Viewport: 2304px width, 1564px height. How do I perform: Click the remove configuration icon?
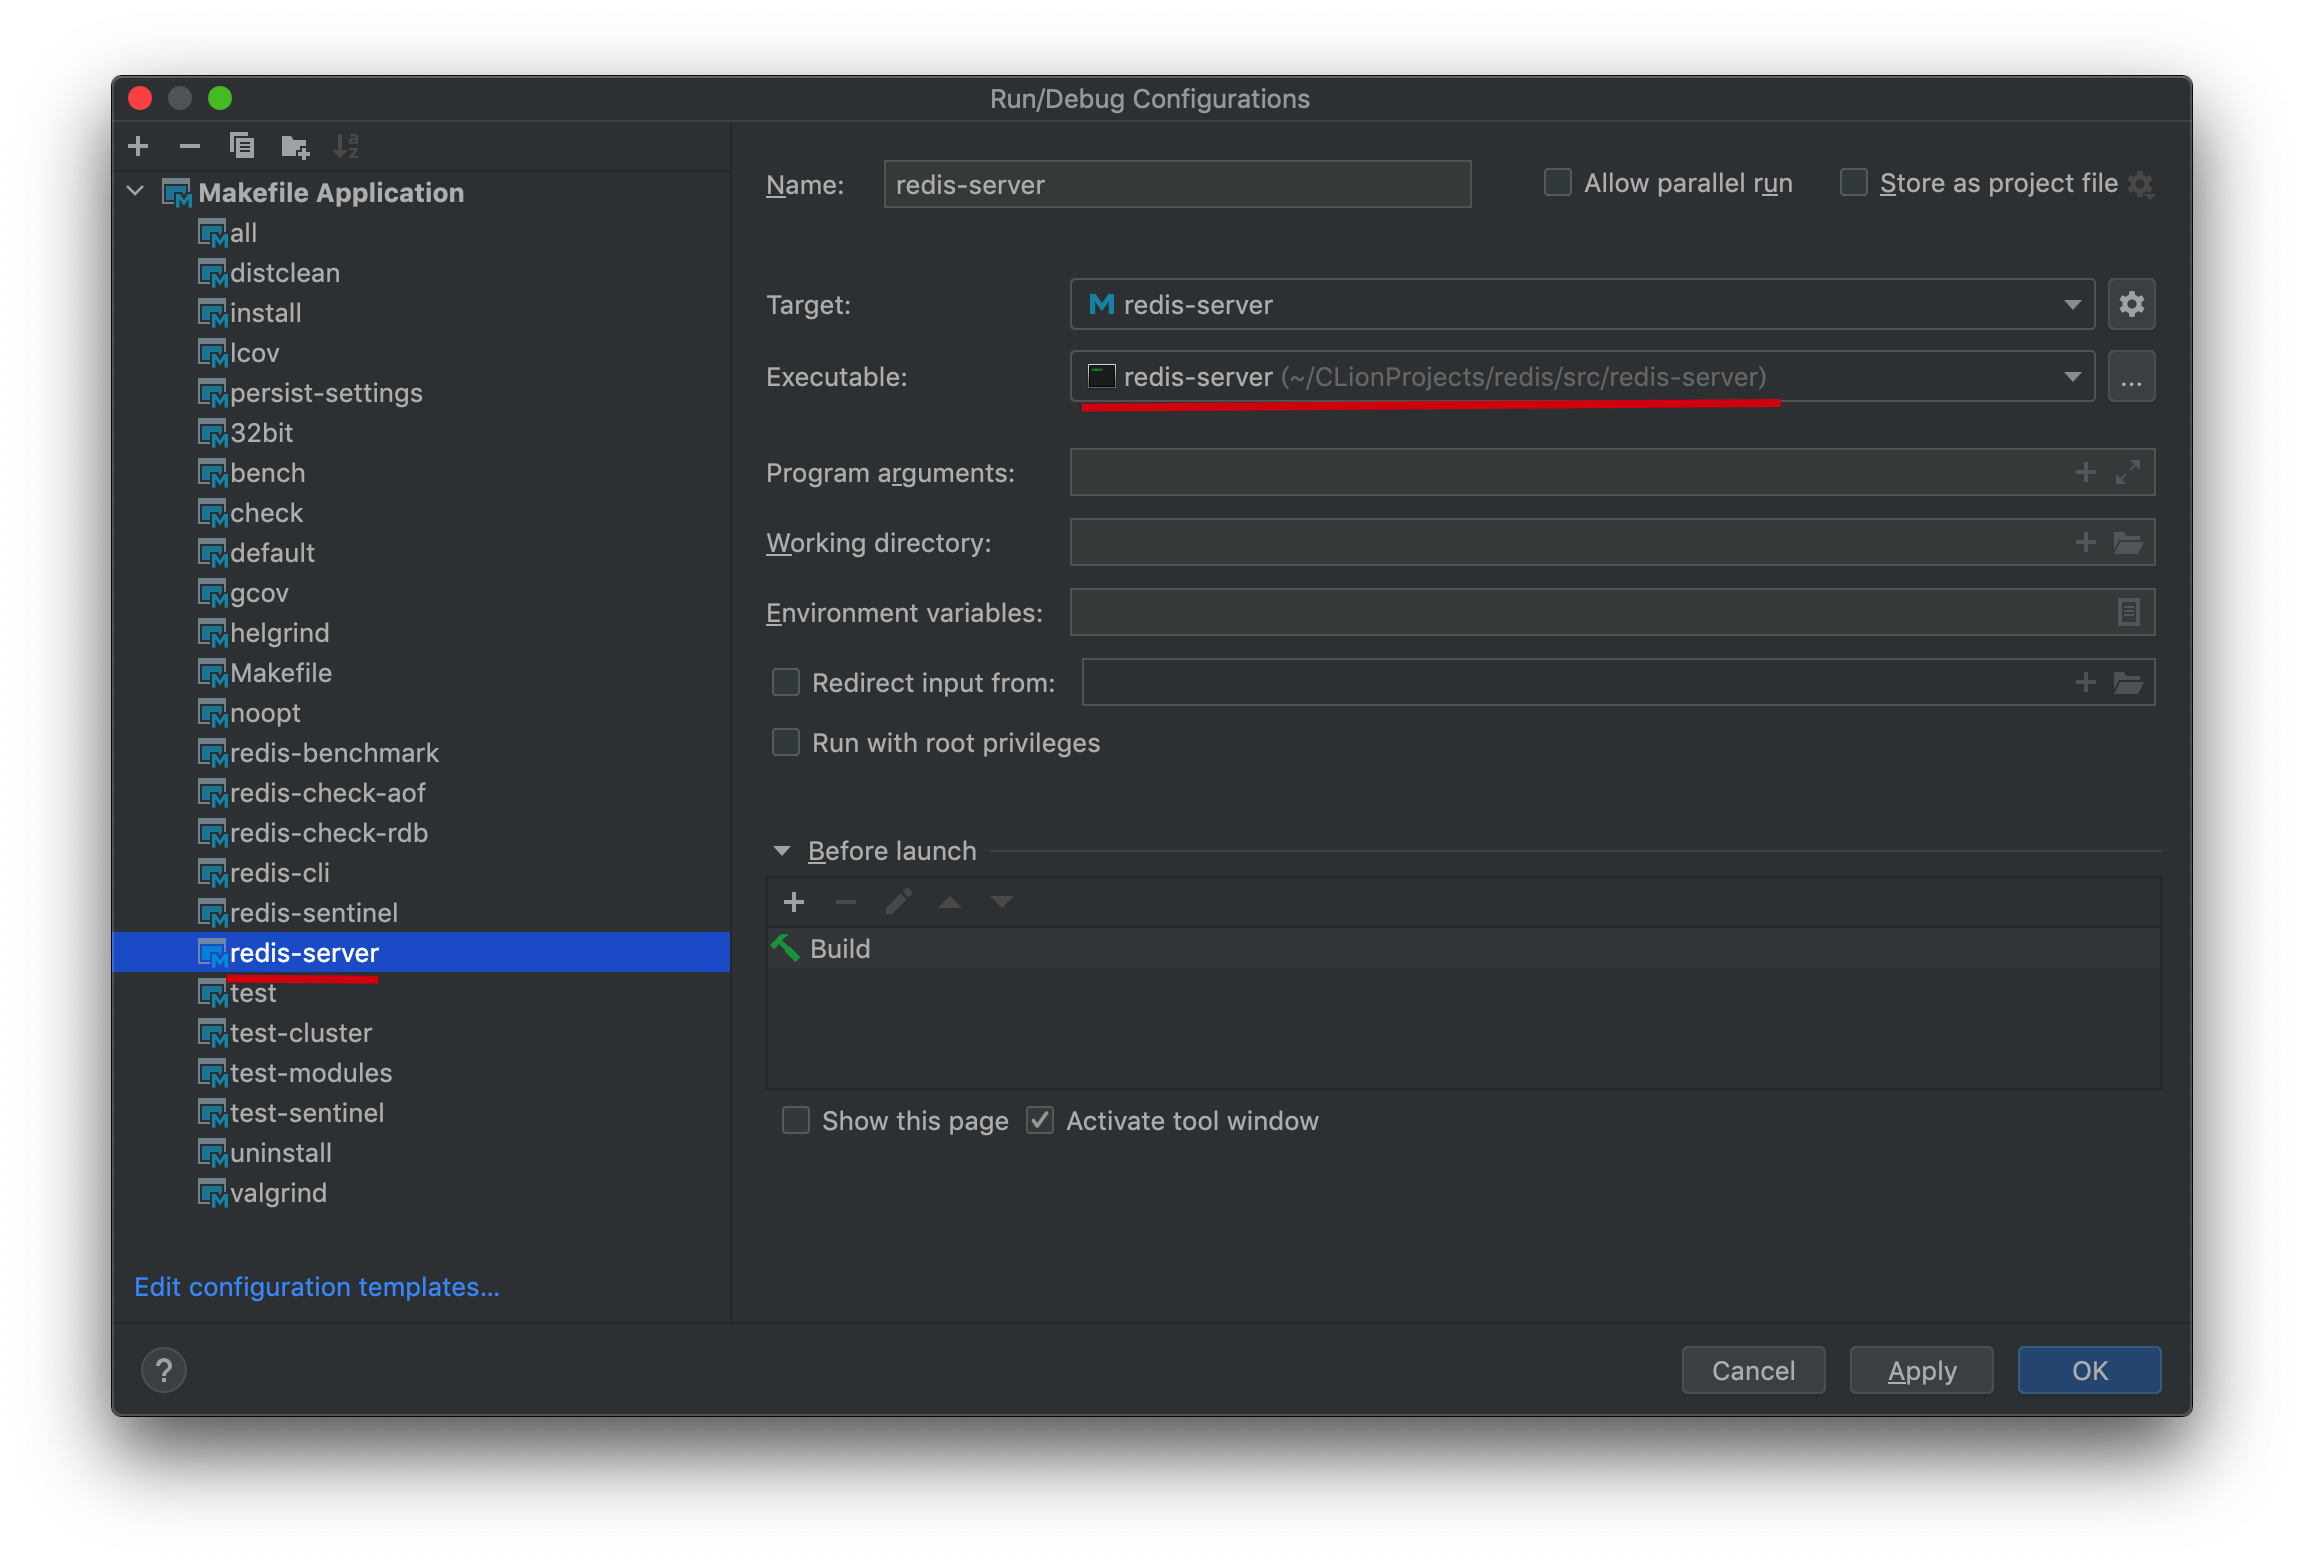click(189, 145)
